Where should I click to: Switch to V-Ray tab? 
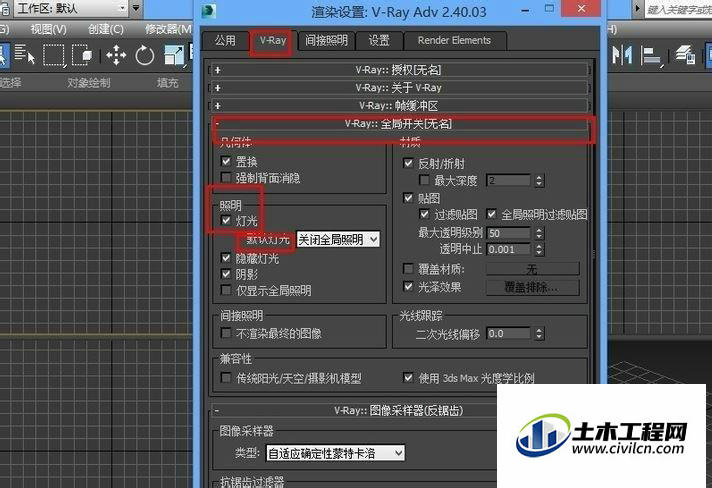273,41
